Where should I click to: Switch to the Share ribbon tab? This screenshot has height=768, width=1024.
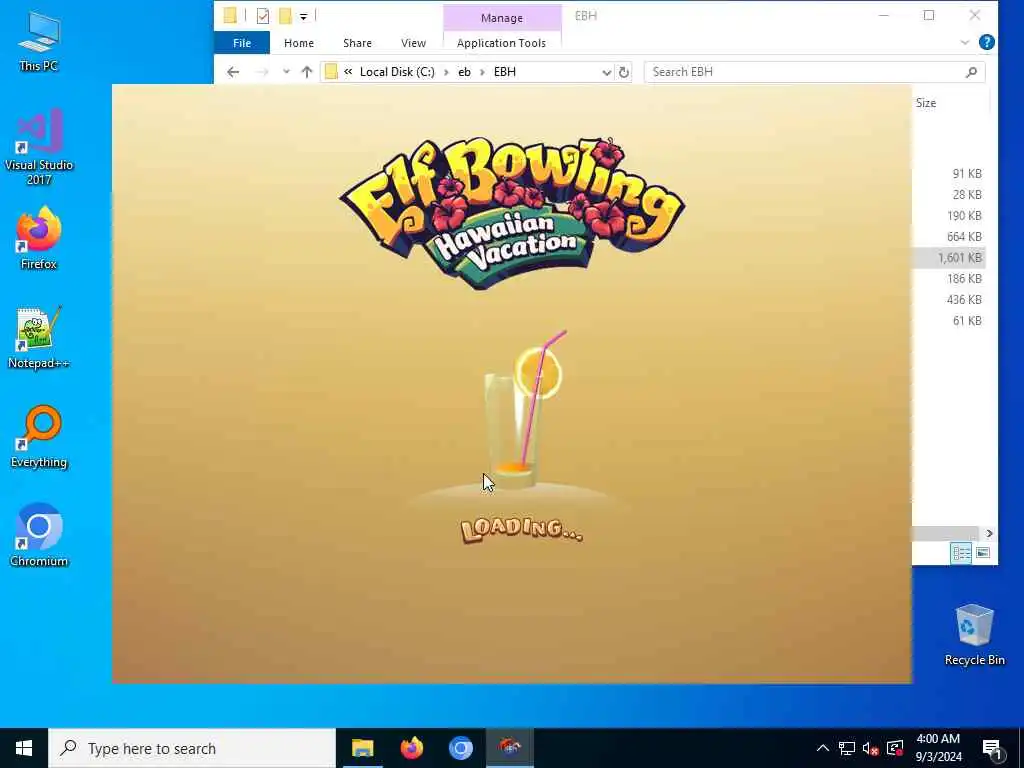coord(357,43)
